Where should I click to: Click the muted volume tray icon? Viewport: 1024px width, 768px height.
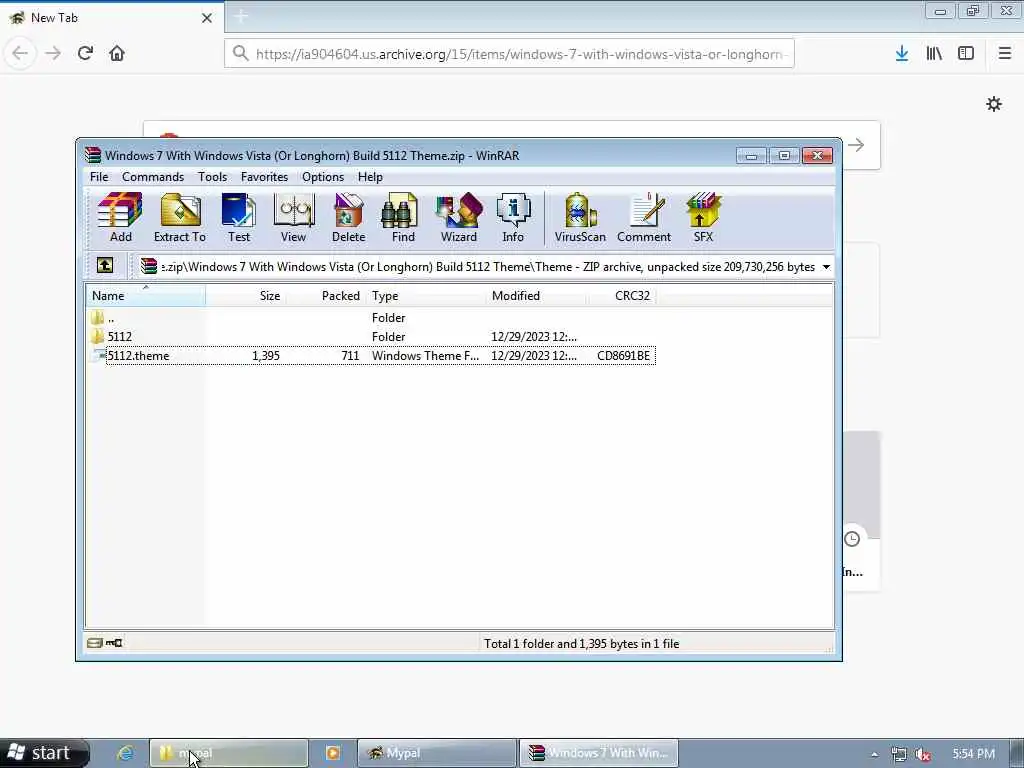click(922, 754)
